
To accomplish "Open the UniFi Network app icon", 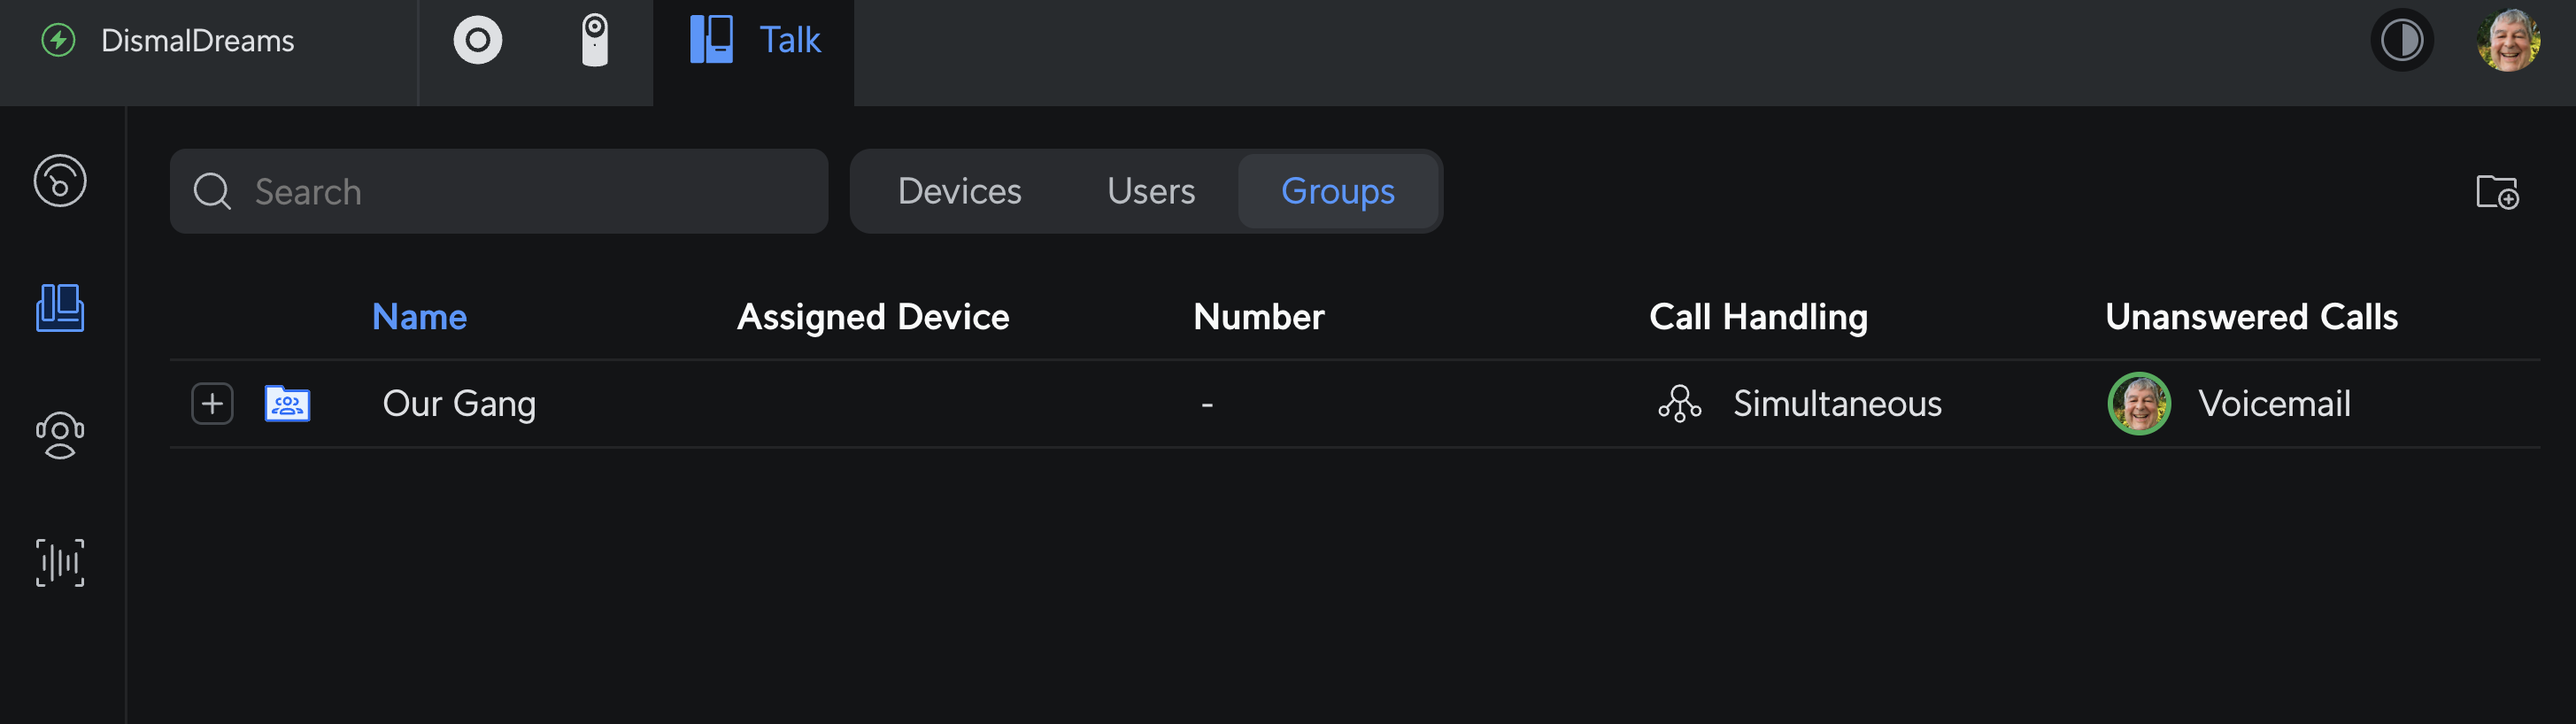I will coord(477,41).
